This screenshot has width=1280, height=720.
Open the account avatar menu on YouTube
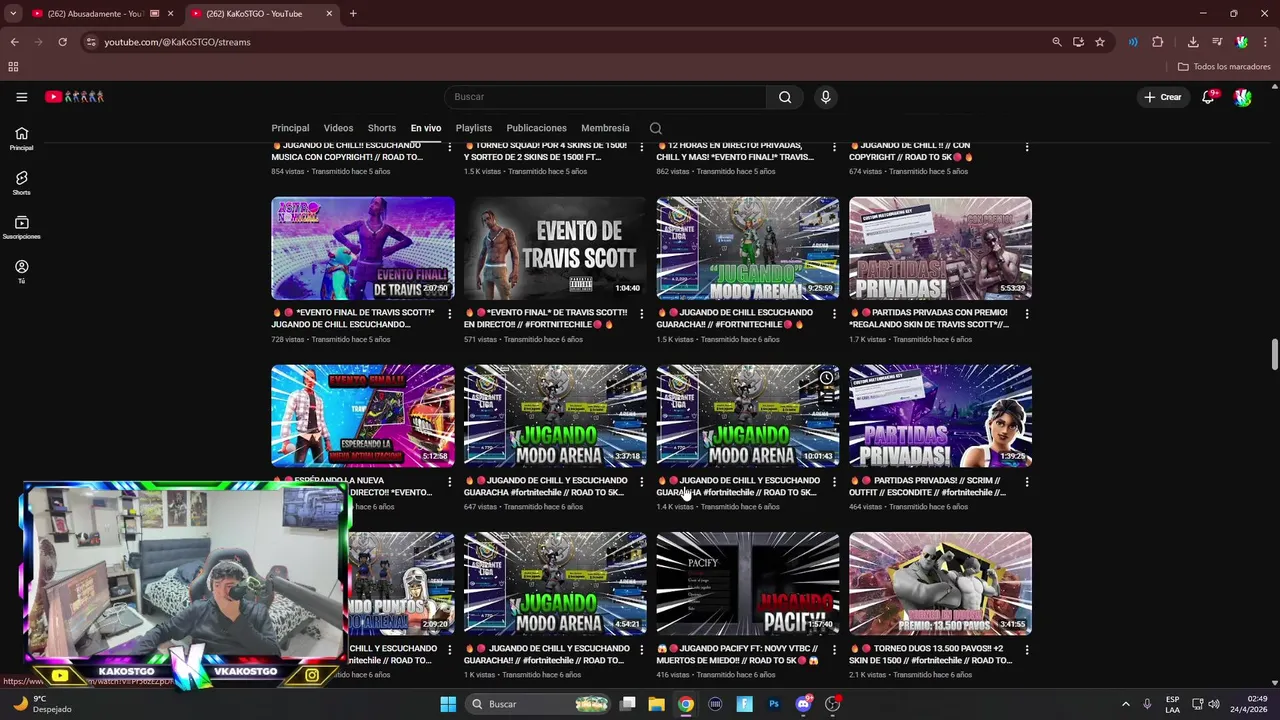1242,97
